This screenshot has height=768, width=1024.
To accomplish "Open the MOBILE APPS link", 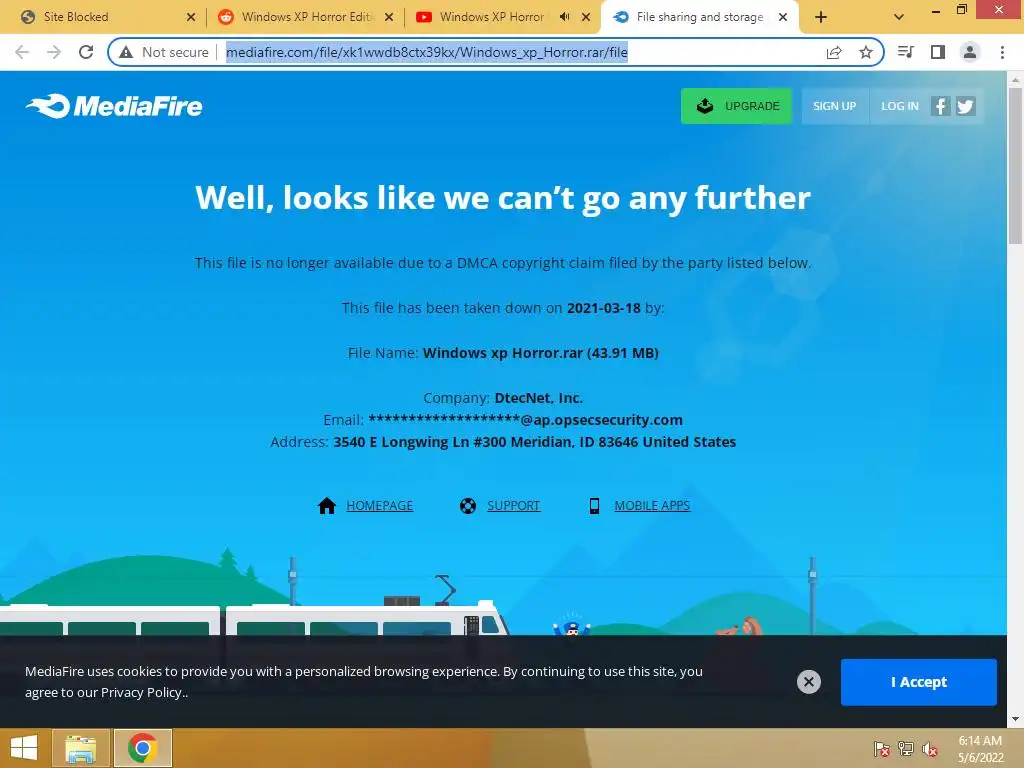I will (x=652, y=505).
